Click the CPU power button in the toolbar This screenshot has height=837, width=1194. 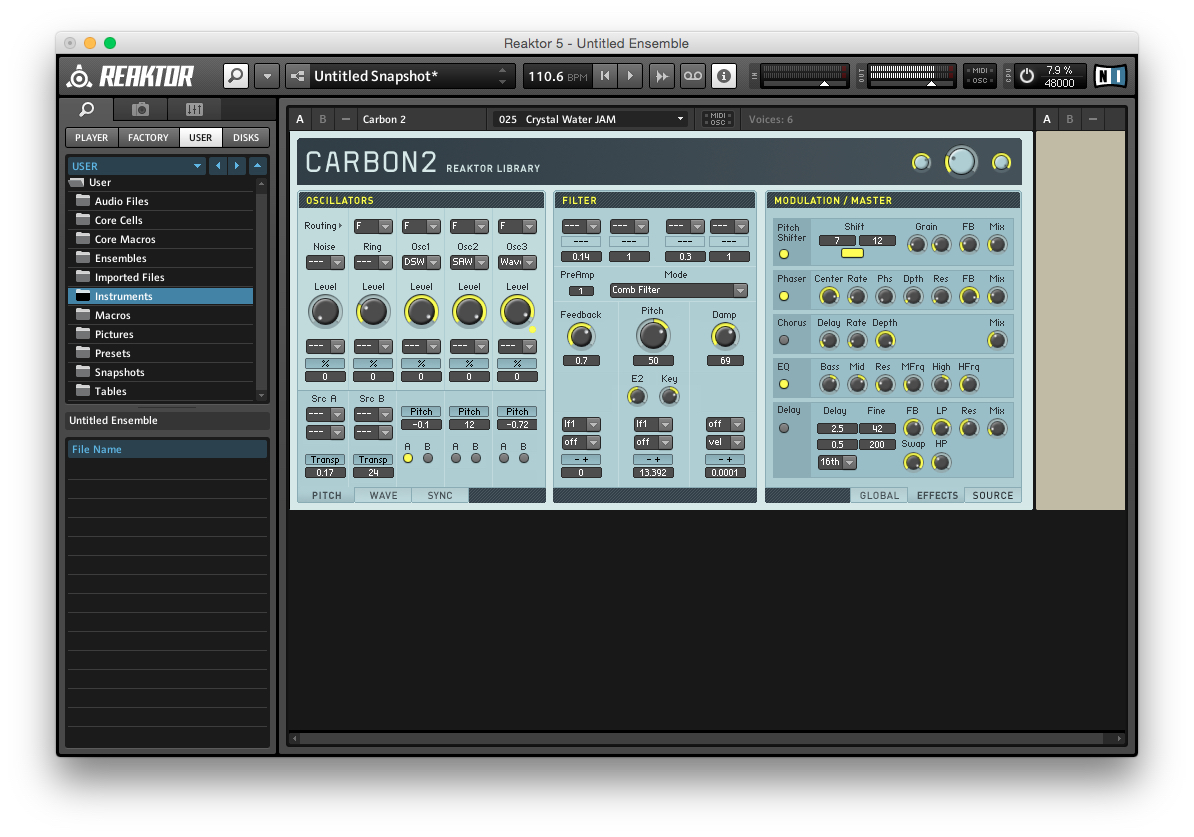[x=1028, y=76]
